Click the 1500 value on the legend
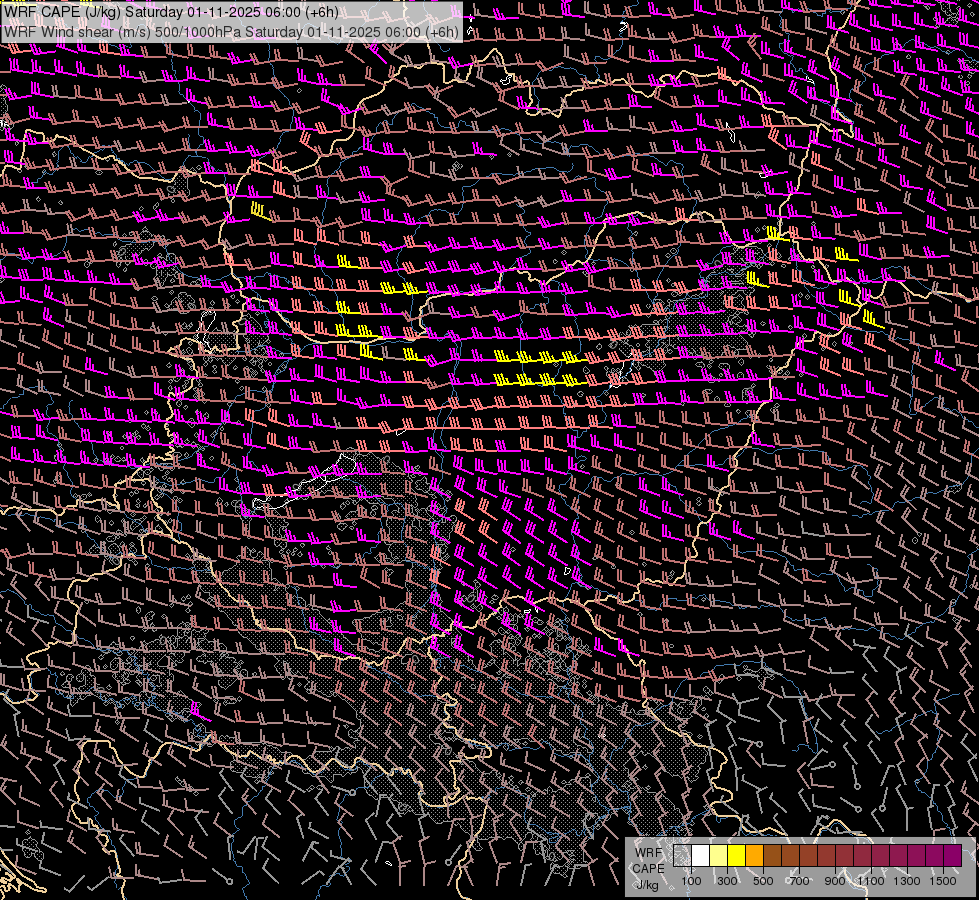The image size is (979, 900). tap(943, 881)
